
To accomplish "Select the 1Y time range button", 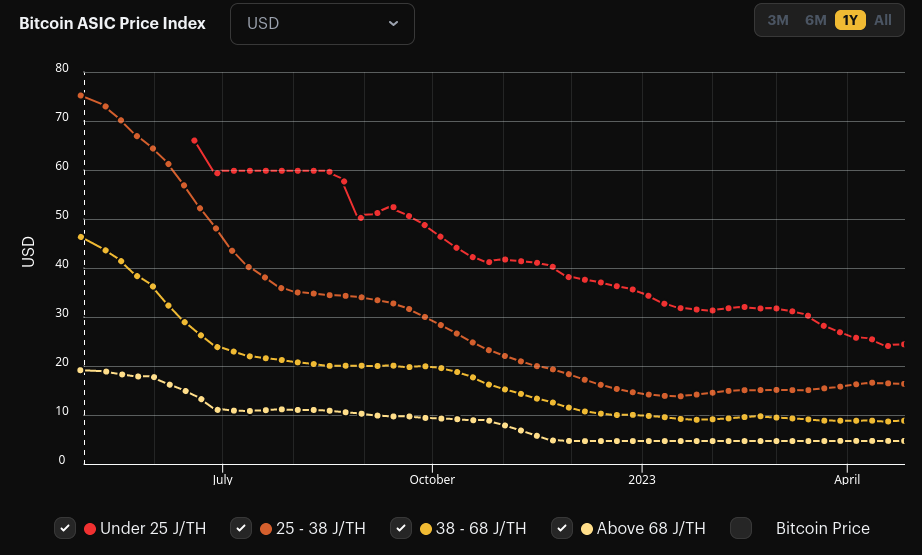I will coord(850,21).
